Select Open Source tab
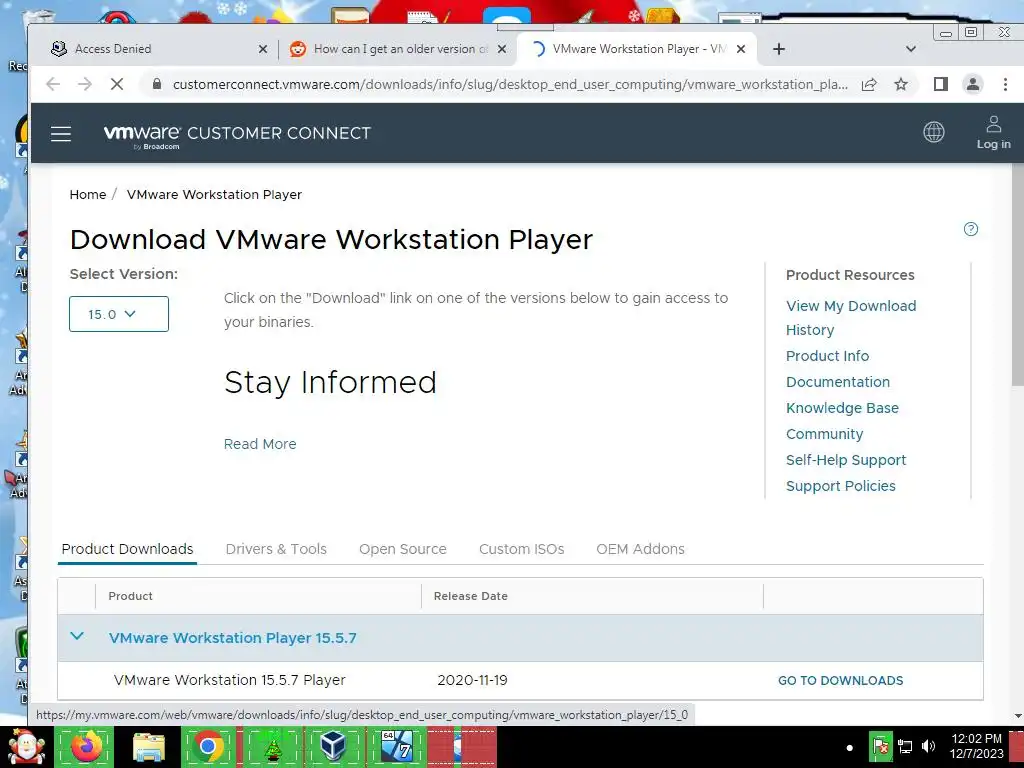This screenshot has width=1024, height=768. coord(403,549)
